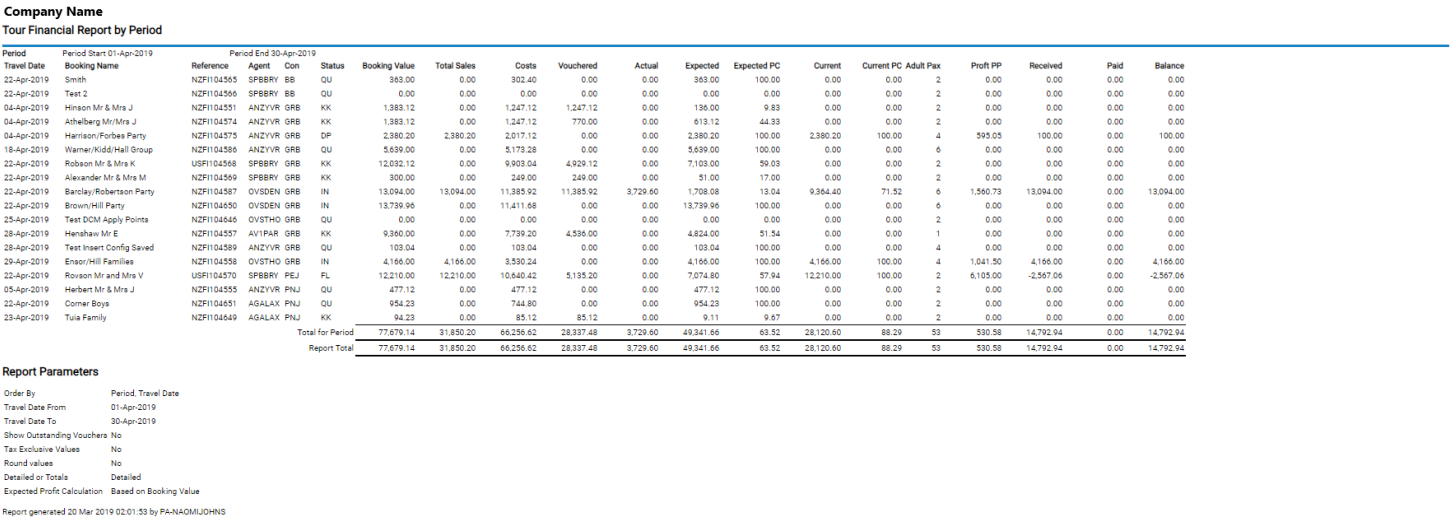
Task: Click the Balance column header
Action: 1169,66
